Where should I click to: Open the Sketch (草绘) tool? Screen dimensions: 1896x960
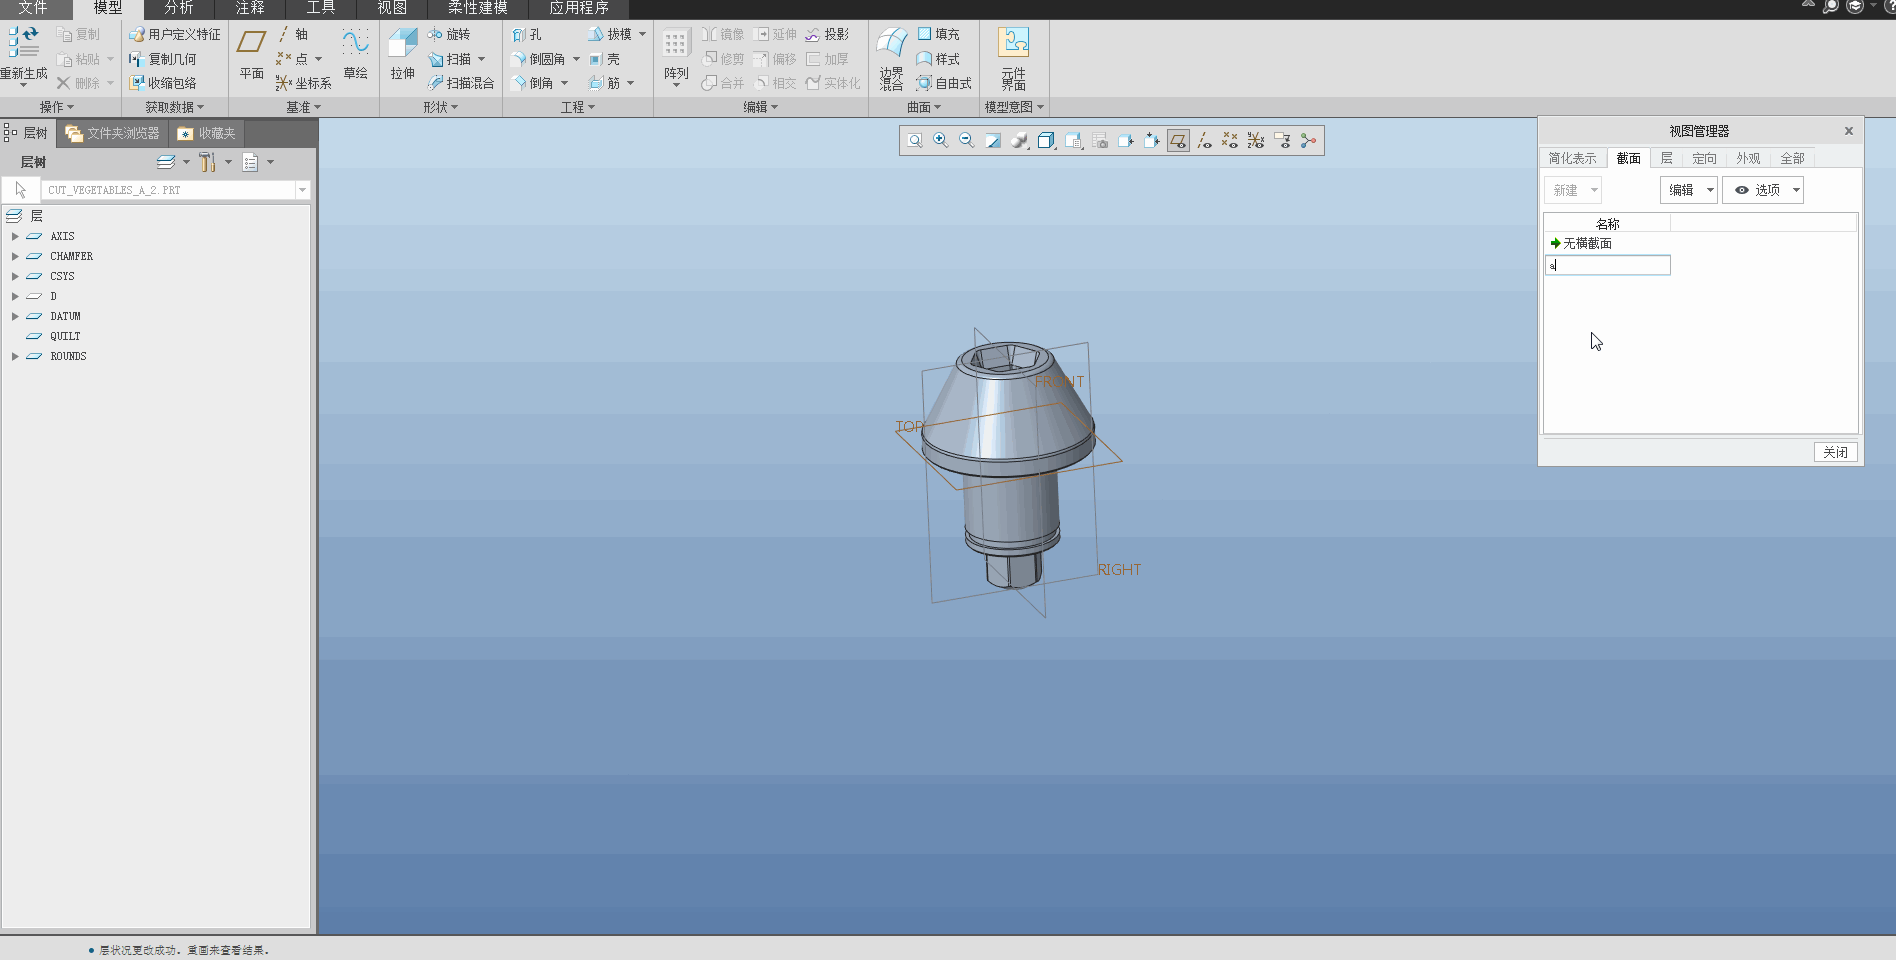click(x=355, y=55)
